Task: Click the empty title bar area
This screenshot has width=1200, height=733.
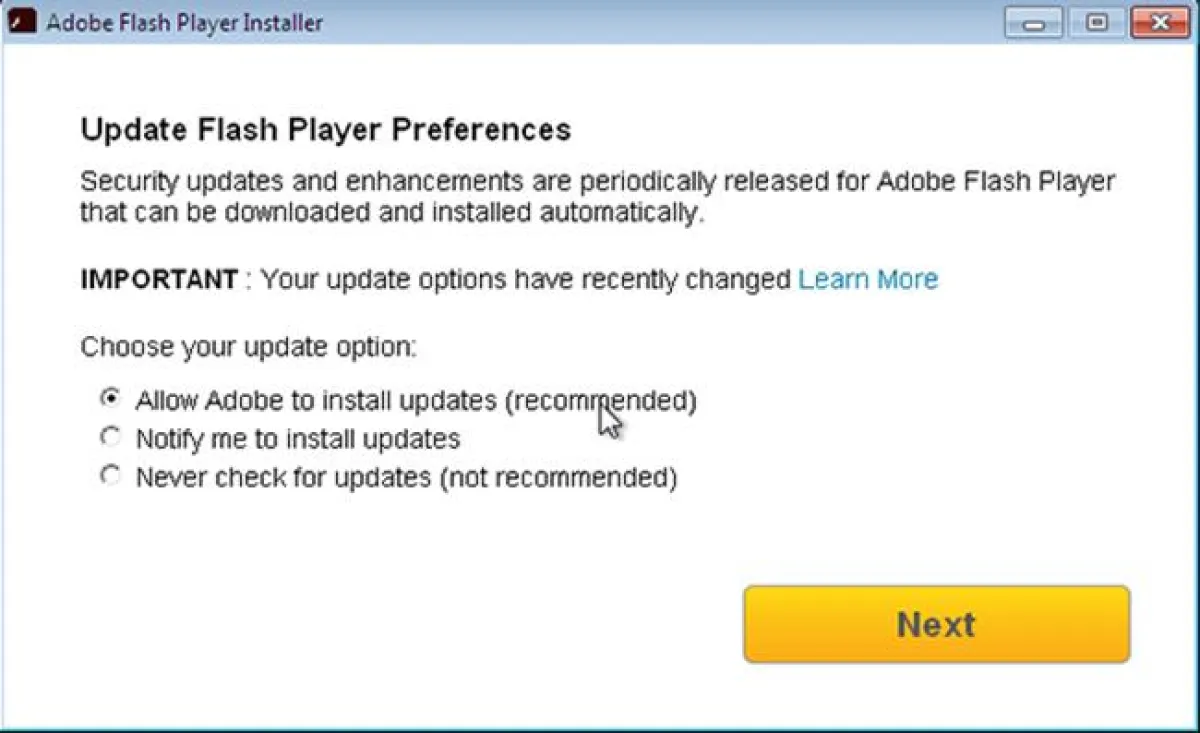Action: 660,22
